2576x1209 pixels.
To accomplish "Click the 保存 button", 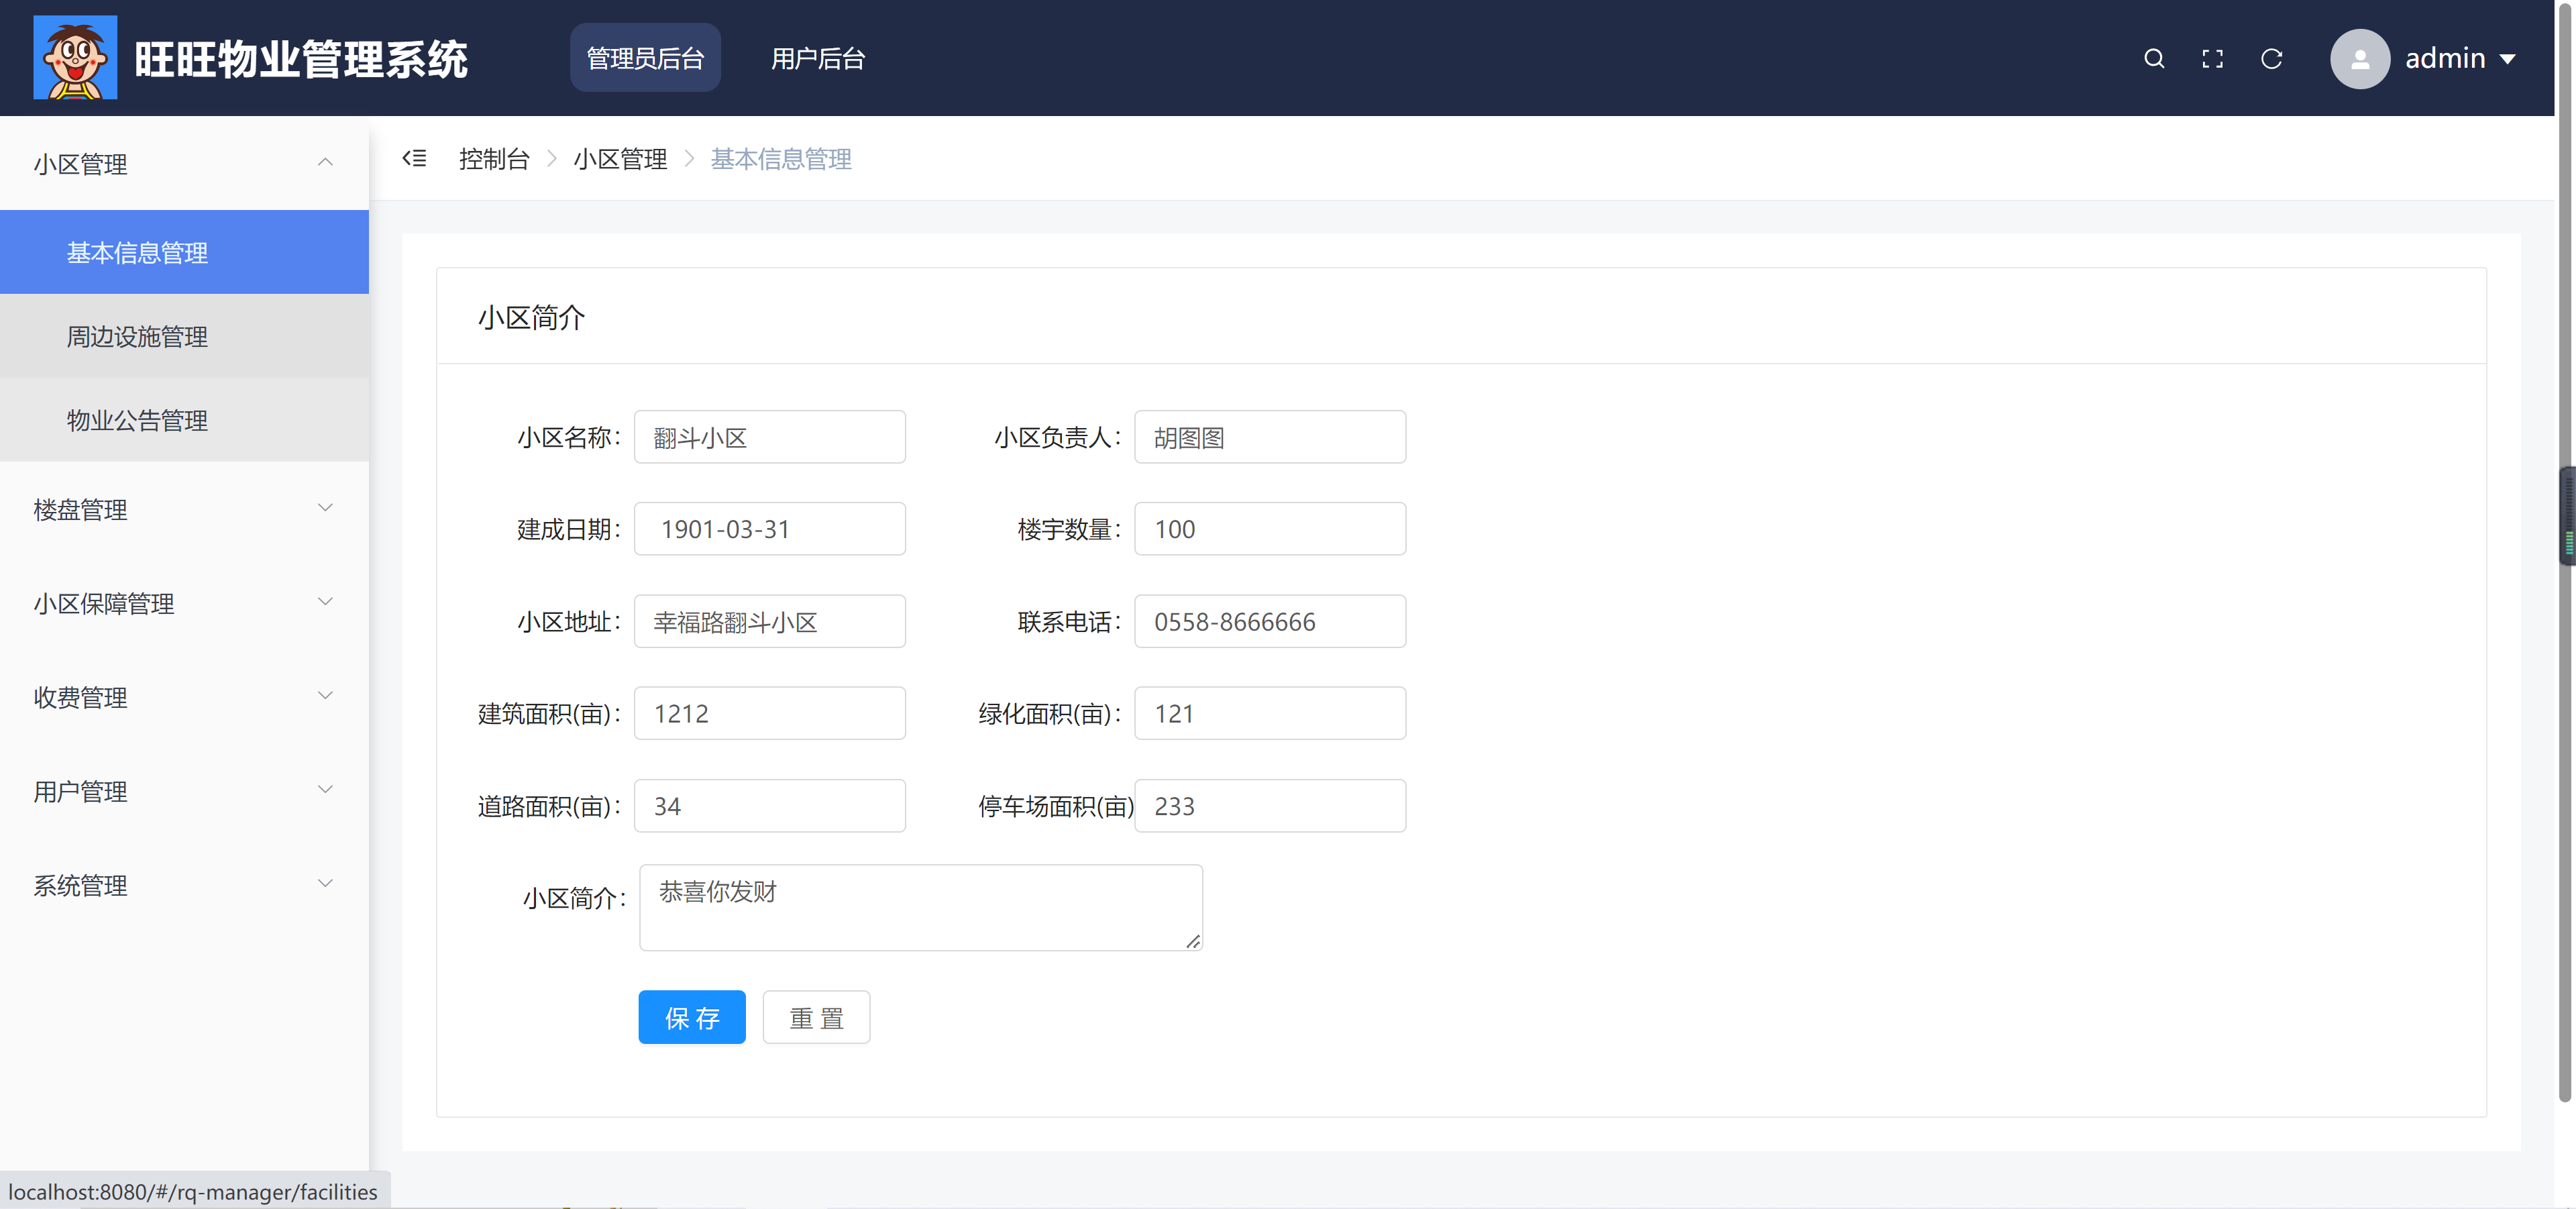I will click(691, 1017).
